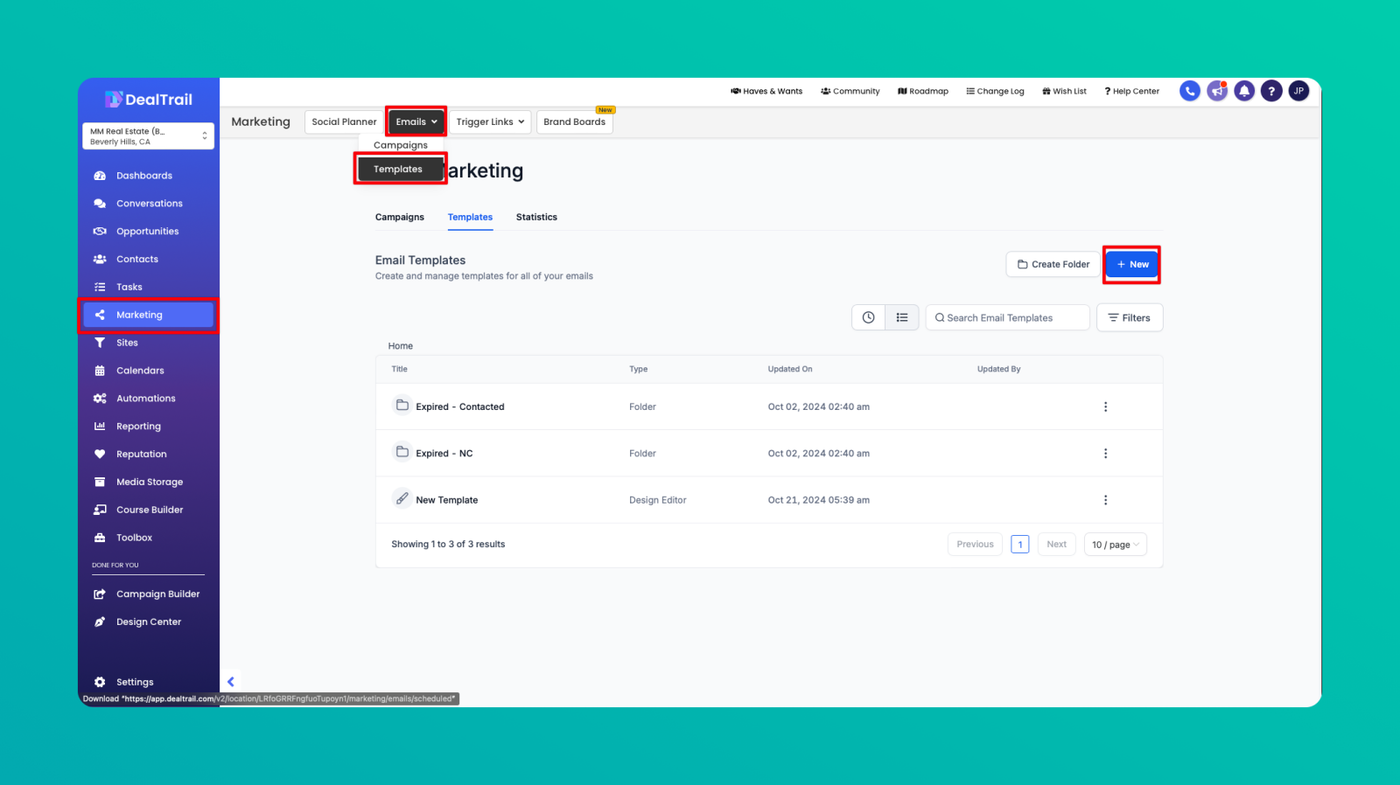
Task: Go to Automations section
Action: coord(148,398)
